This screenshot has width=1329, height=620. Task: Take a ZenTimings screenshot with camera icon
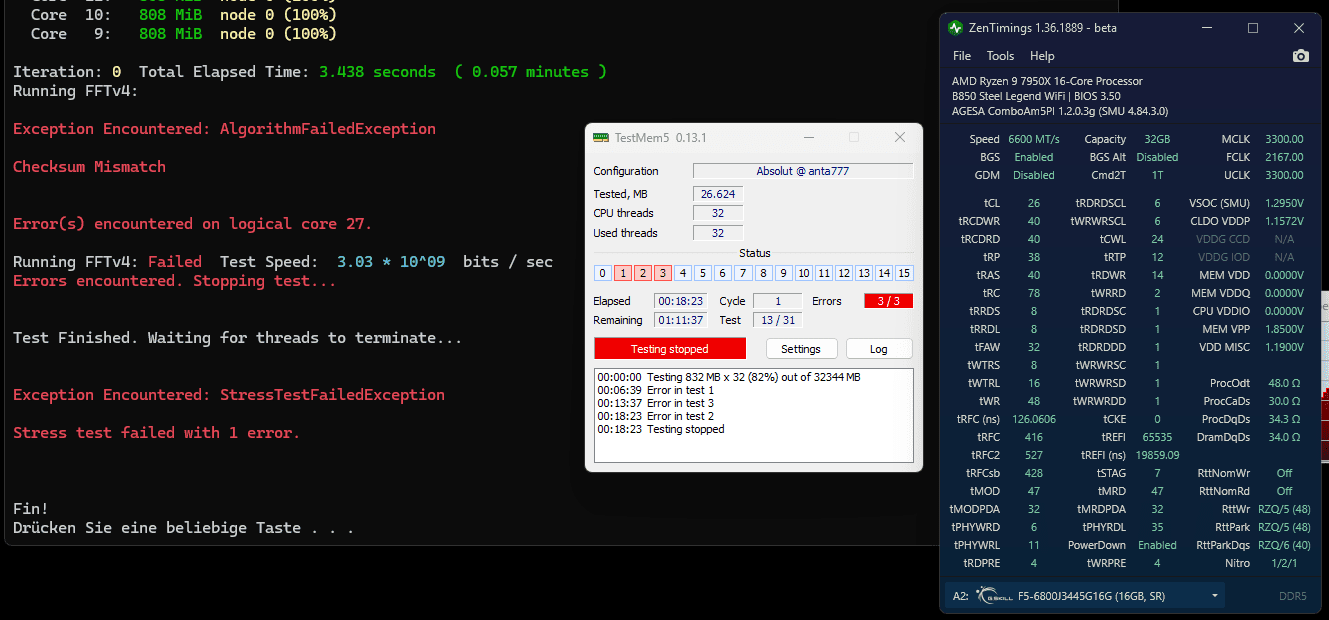pos(1300,56)
